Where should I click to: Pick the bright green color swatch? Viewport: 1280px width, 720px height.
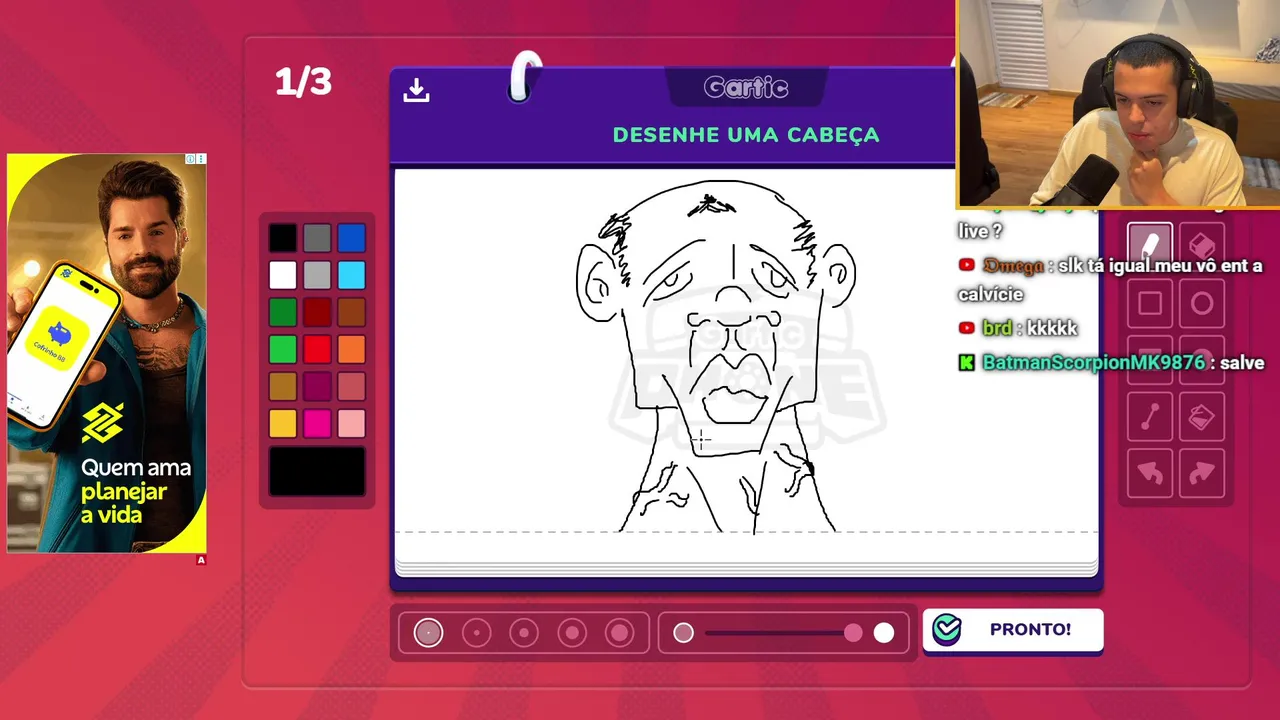283,349
